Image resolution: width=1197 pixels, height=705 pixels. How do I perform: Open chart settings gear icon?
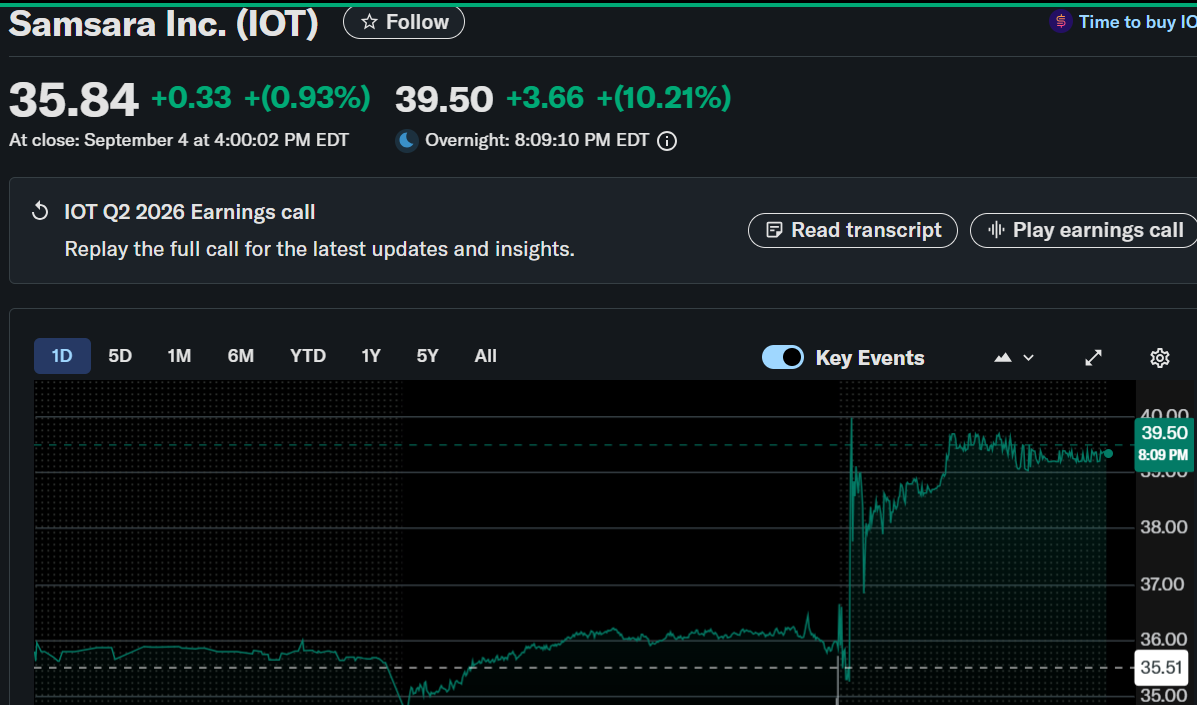(1159, 357)
